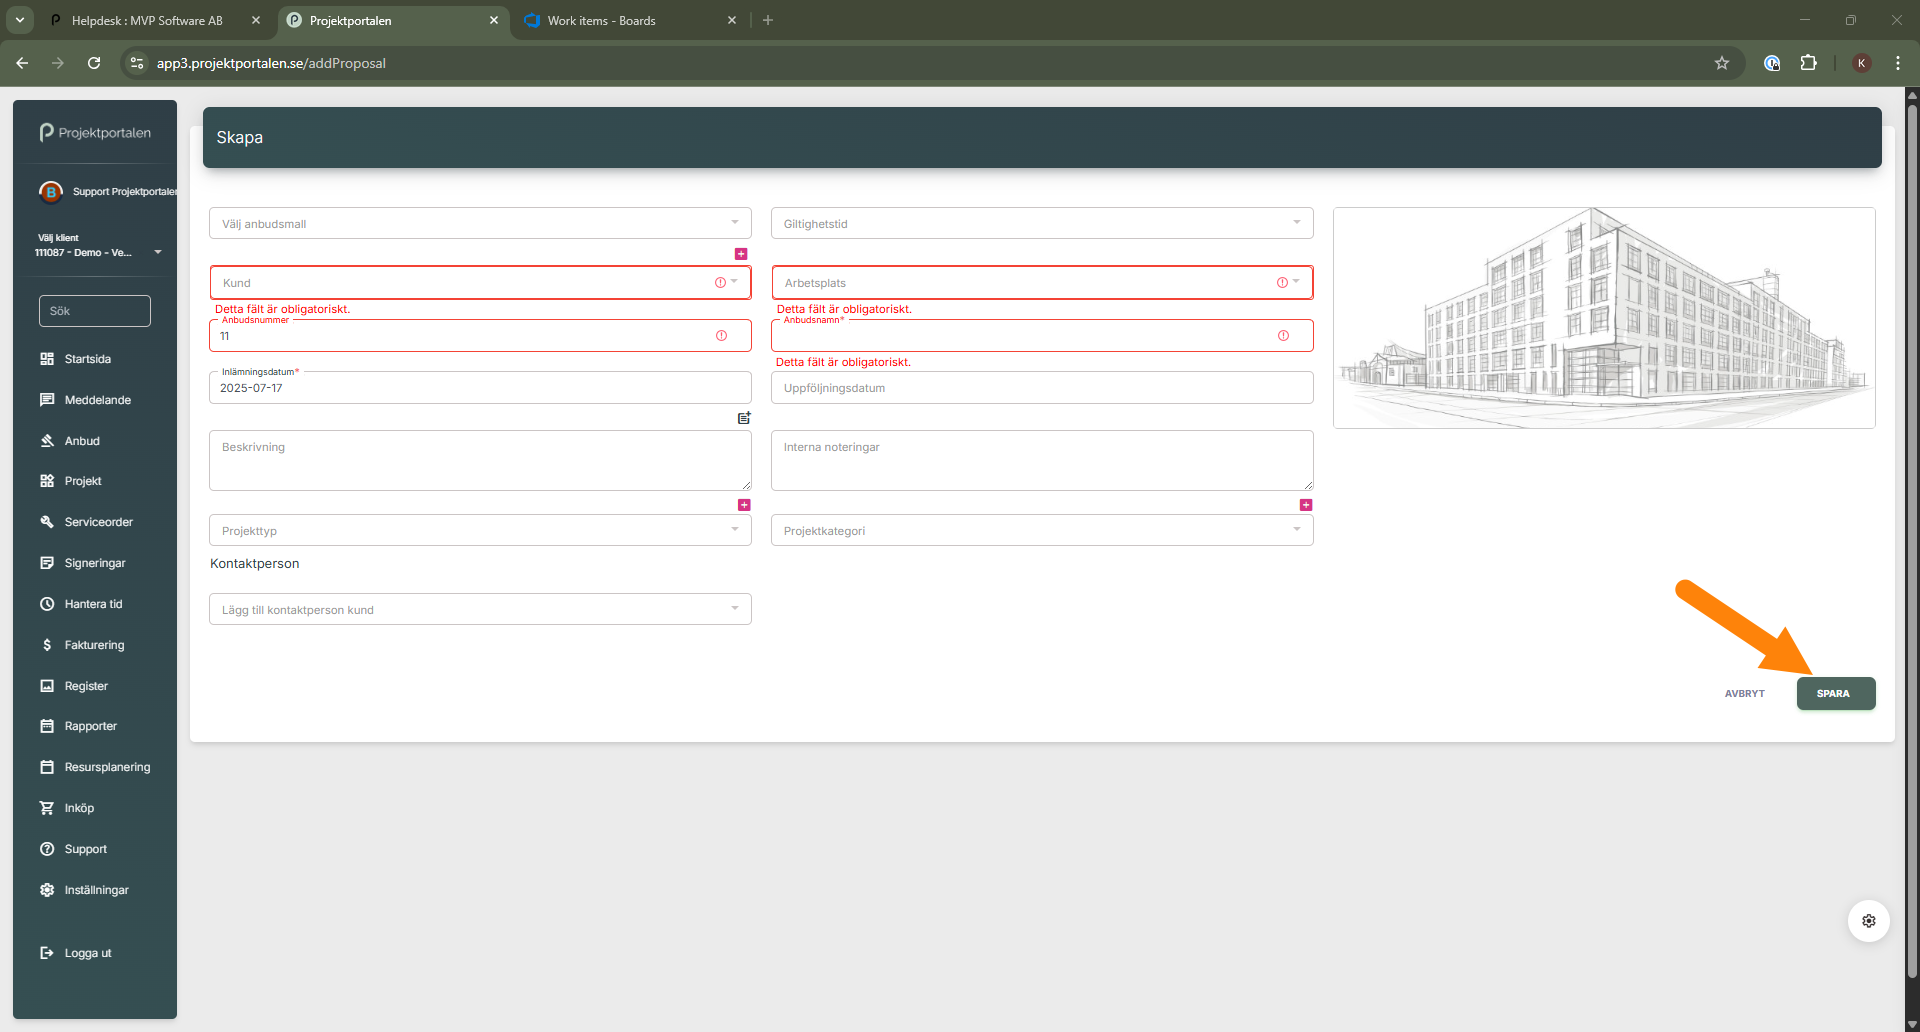Click the plus icon above Projektkategori
Image resolution: width=1920 pixels, height=1032 pixels.
[1306, 505]
